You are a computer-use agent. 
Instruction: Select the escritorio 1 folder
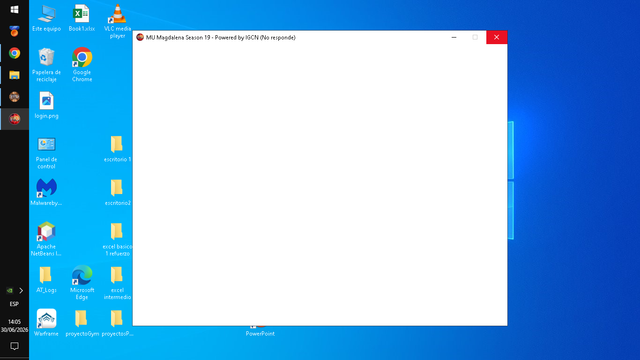tap(117, 149)
